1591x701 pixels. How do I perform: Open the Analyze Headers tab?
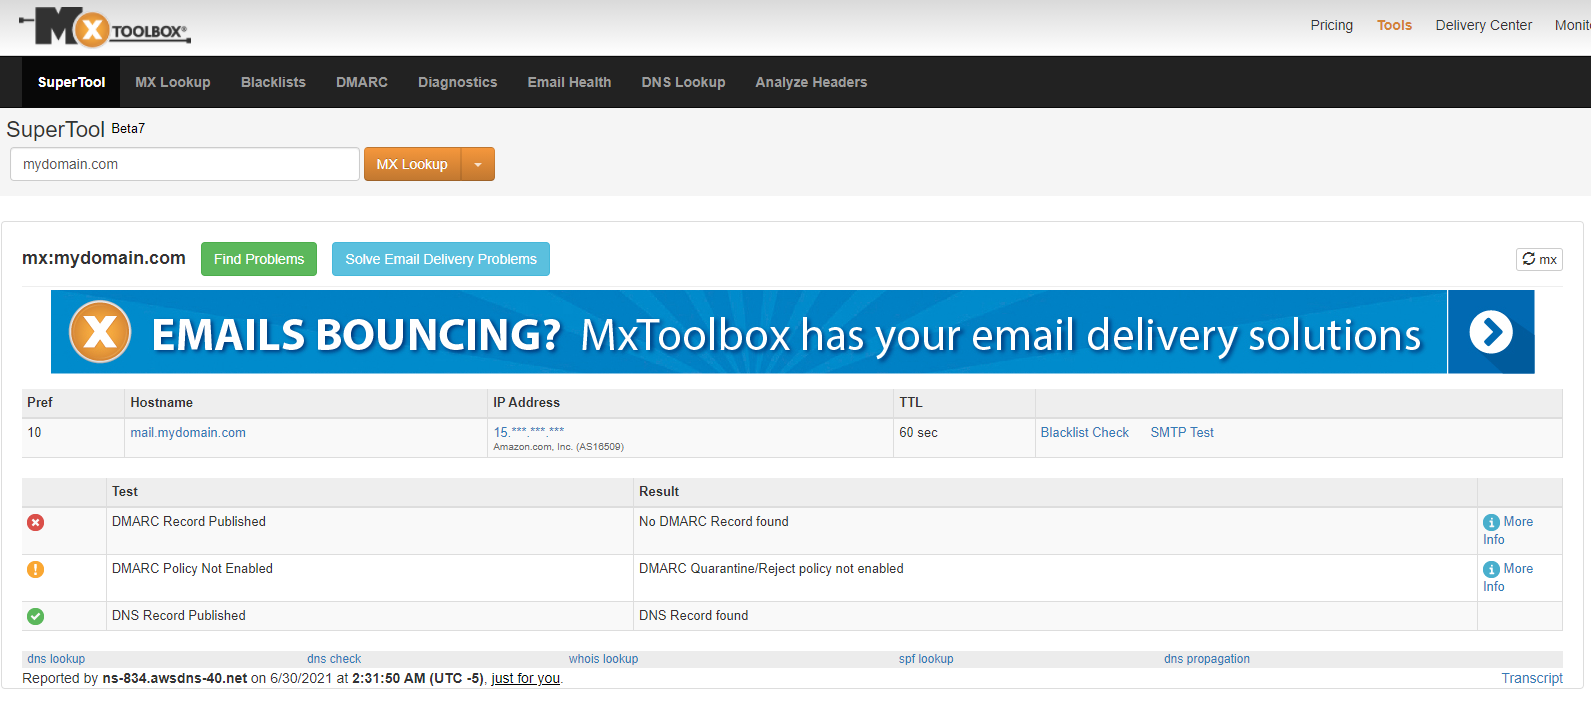pos(811,82)
